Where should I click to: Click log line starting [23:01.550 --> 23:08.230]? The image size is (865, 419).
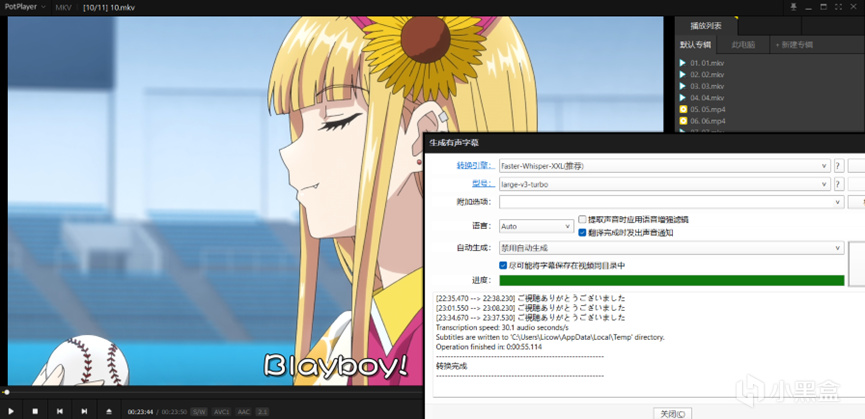pos(531,308)
